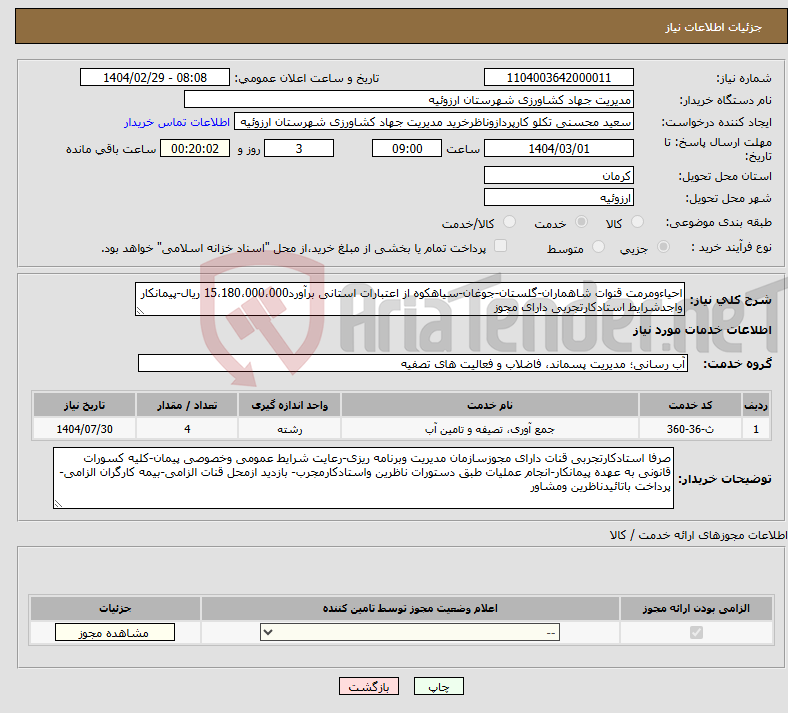Click the جزئیات column header
788x713 pixels.
click(115, 608)
